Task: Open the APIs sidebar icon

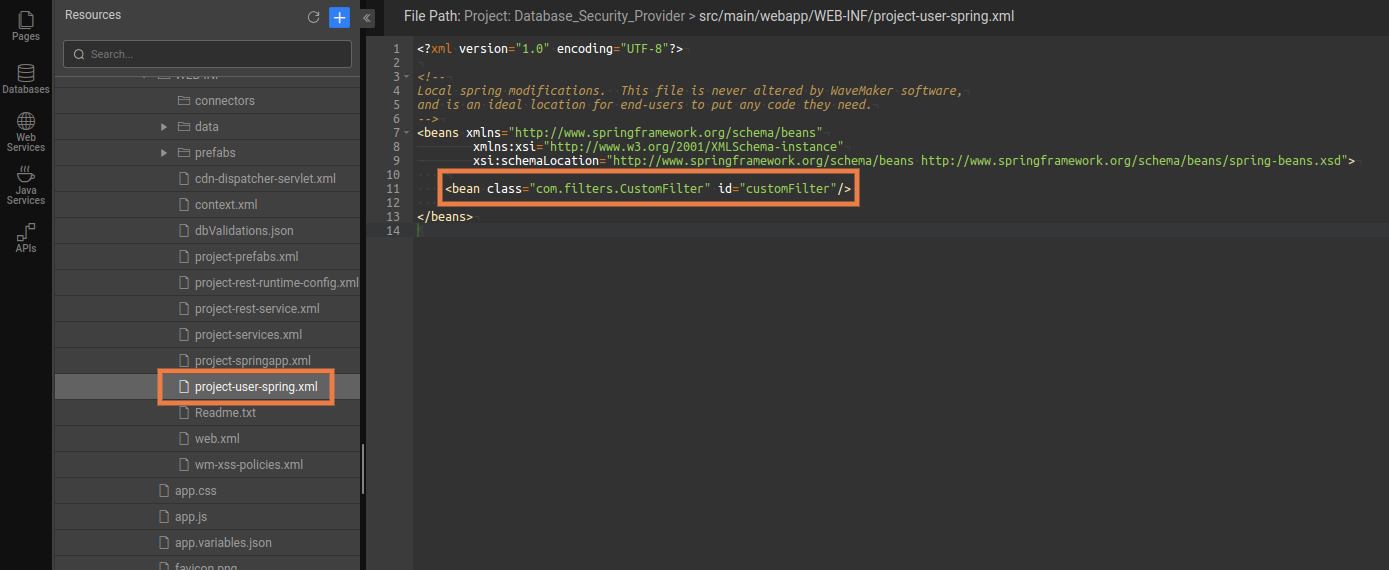Action: (26, 238)
